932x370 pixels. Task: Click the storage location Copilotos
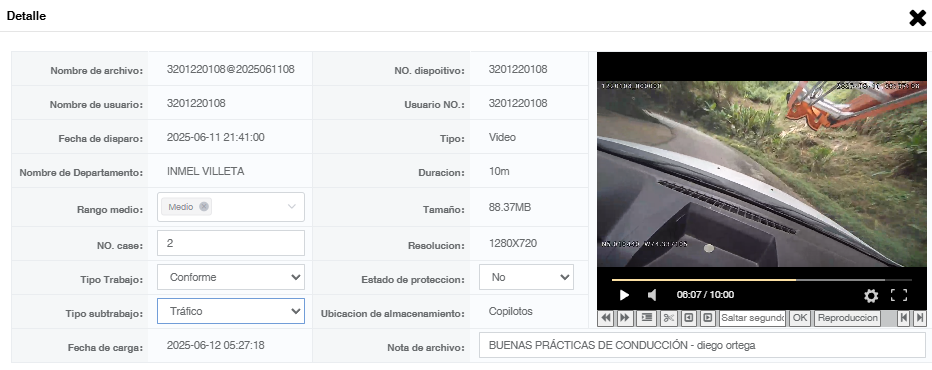511,311
